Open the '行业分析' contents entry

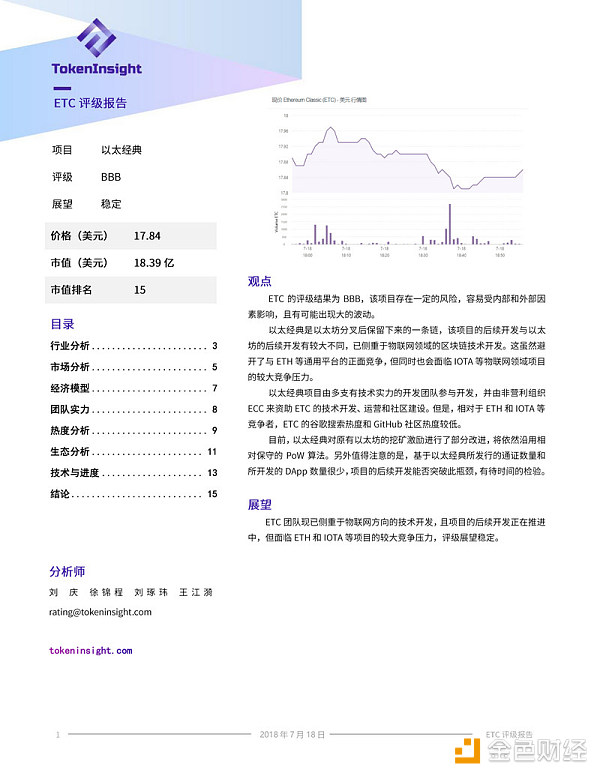pyautogui.click(x=134, y=345)
